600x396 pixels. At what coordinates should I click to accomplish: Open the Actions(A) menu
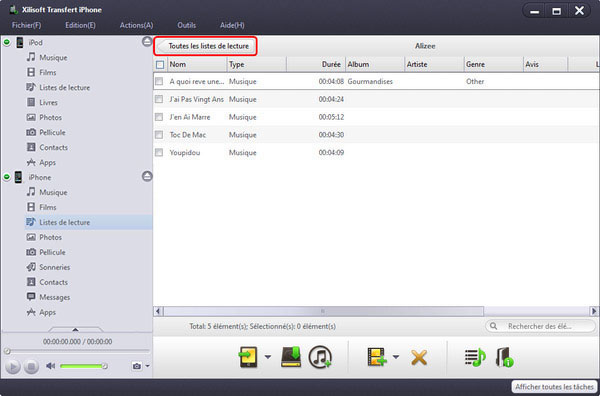point(137,25)
